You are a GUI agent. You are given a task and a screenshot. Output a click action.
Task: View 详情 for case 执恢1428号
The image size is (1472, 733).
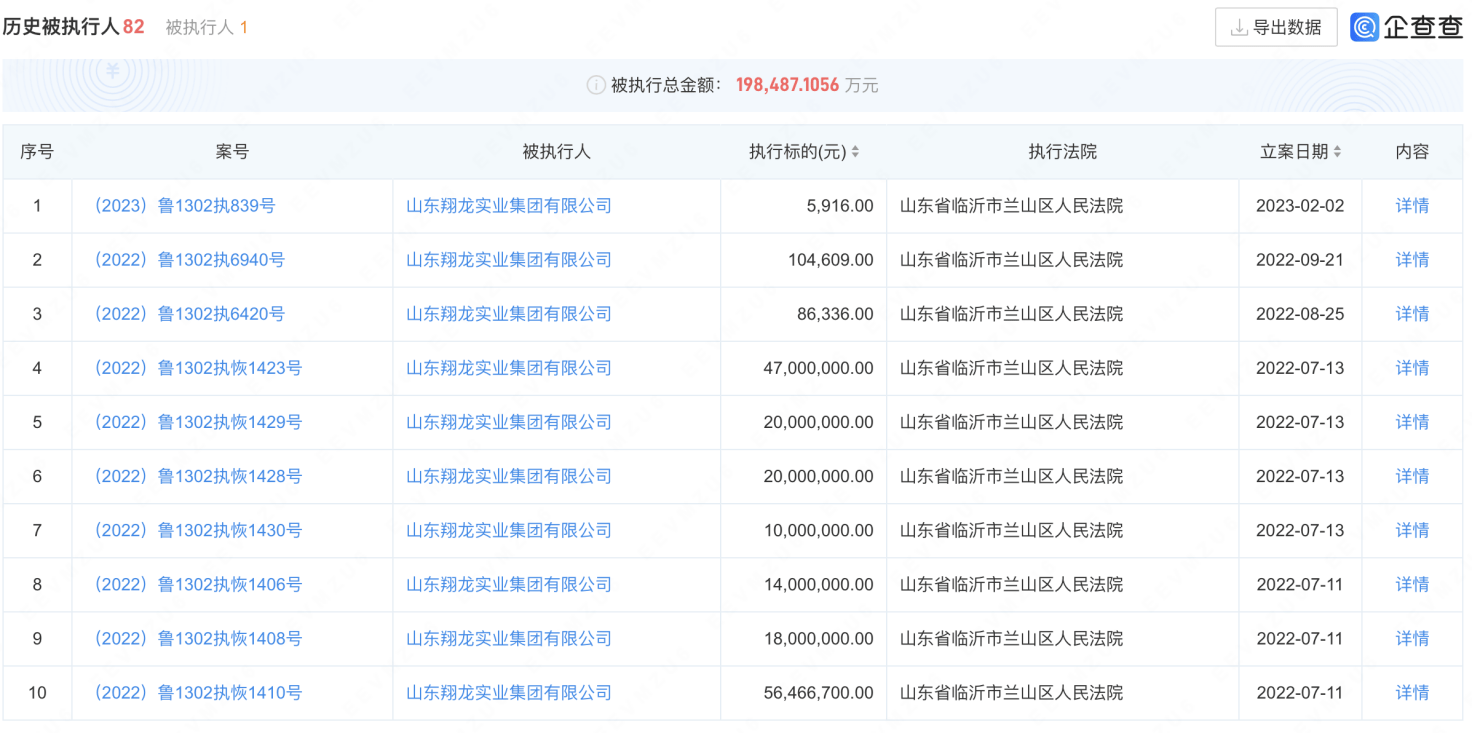(x=1412, y=476)
